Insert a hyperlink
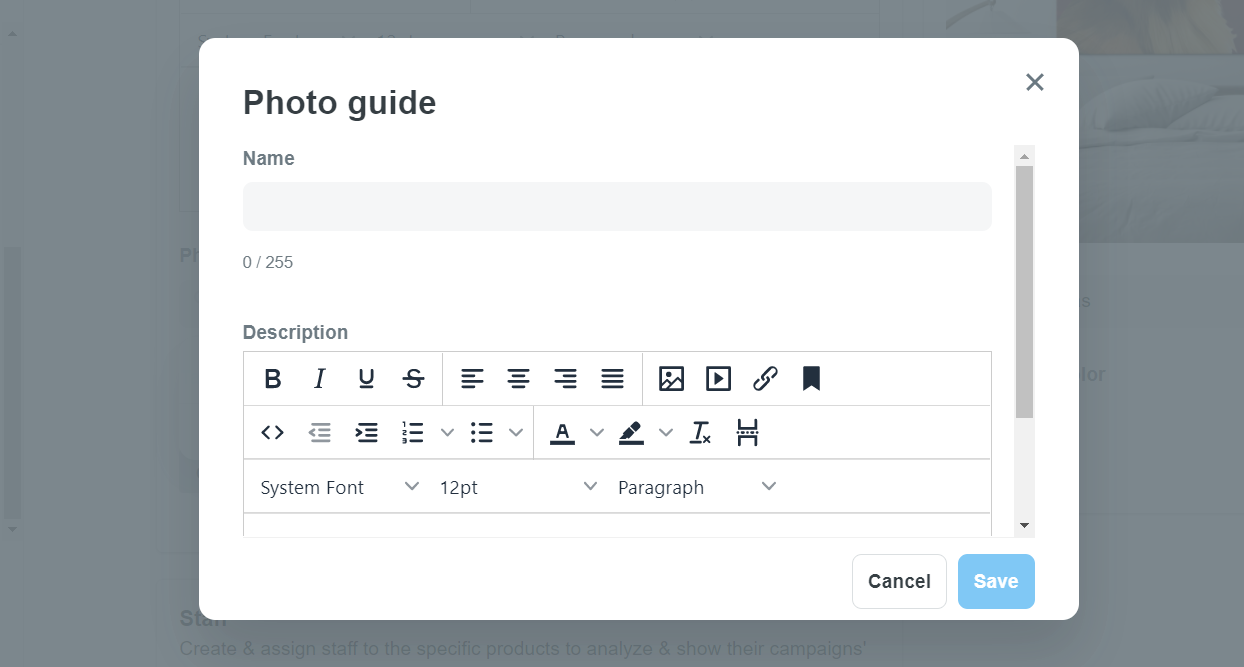Viewport: 1244px width, 667px height. pos(765,379)
